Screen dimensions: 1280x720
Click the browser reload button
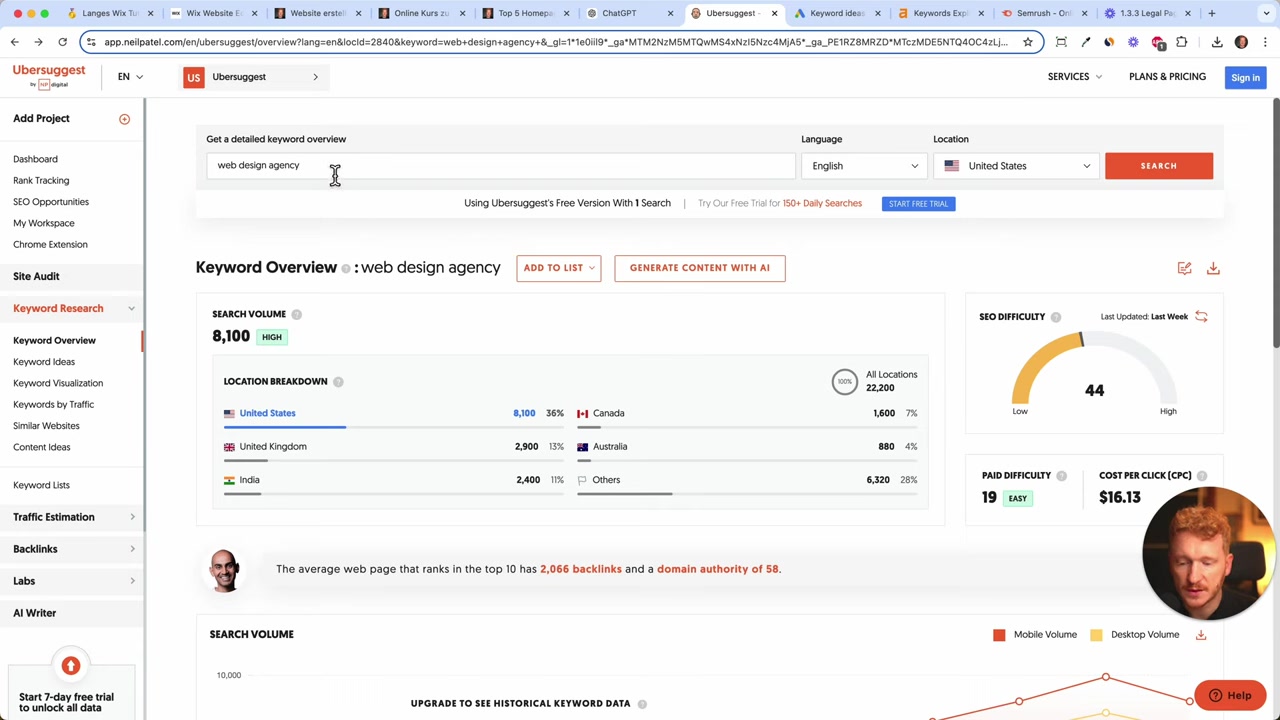point(62,42)
